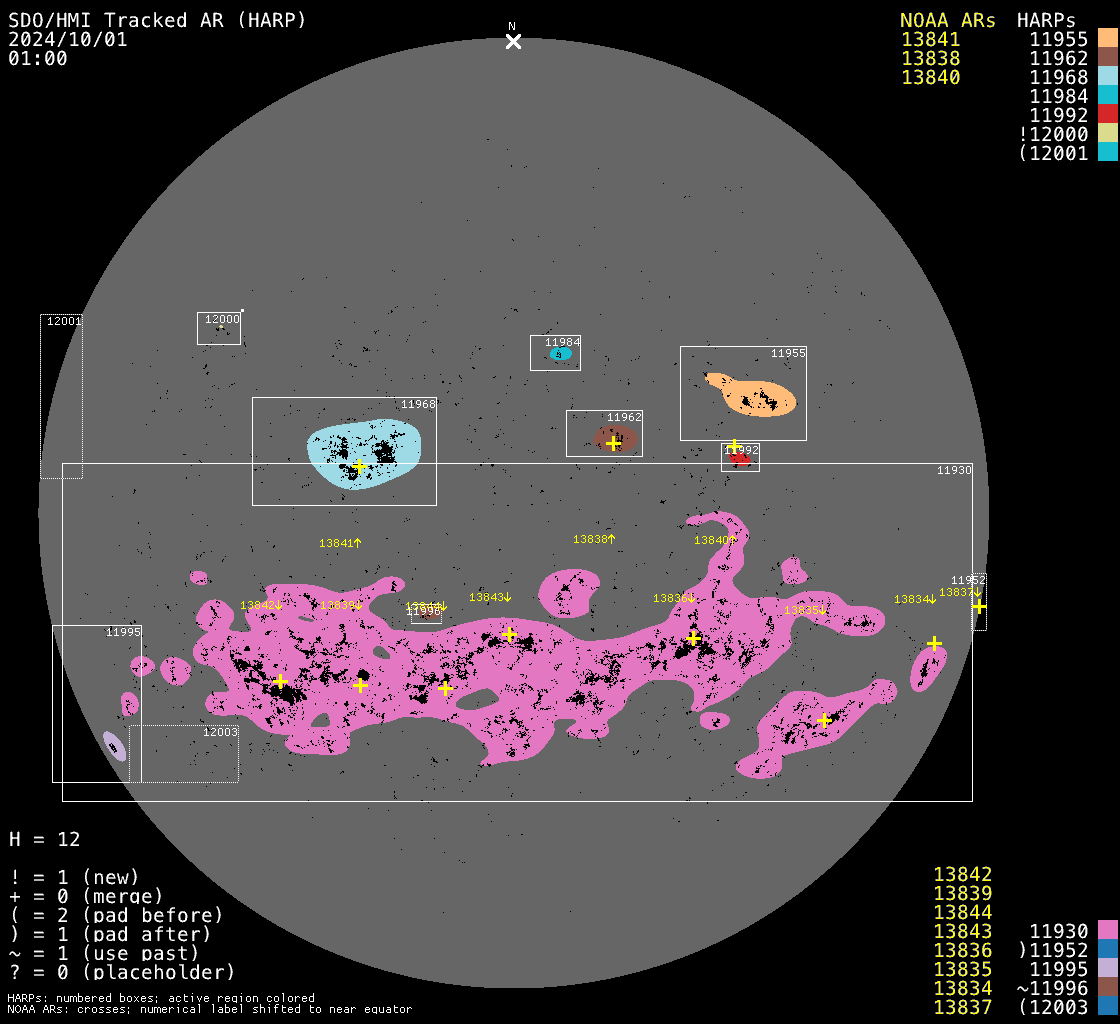Click the yellow cross inside HARP 11968
This screenshot has height=1024, width=1120.
click(360, 466)
